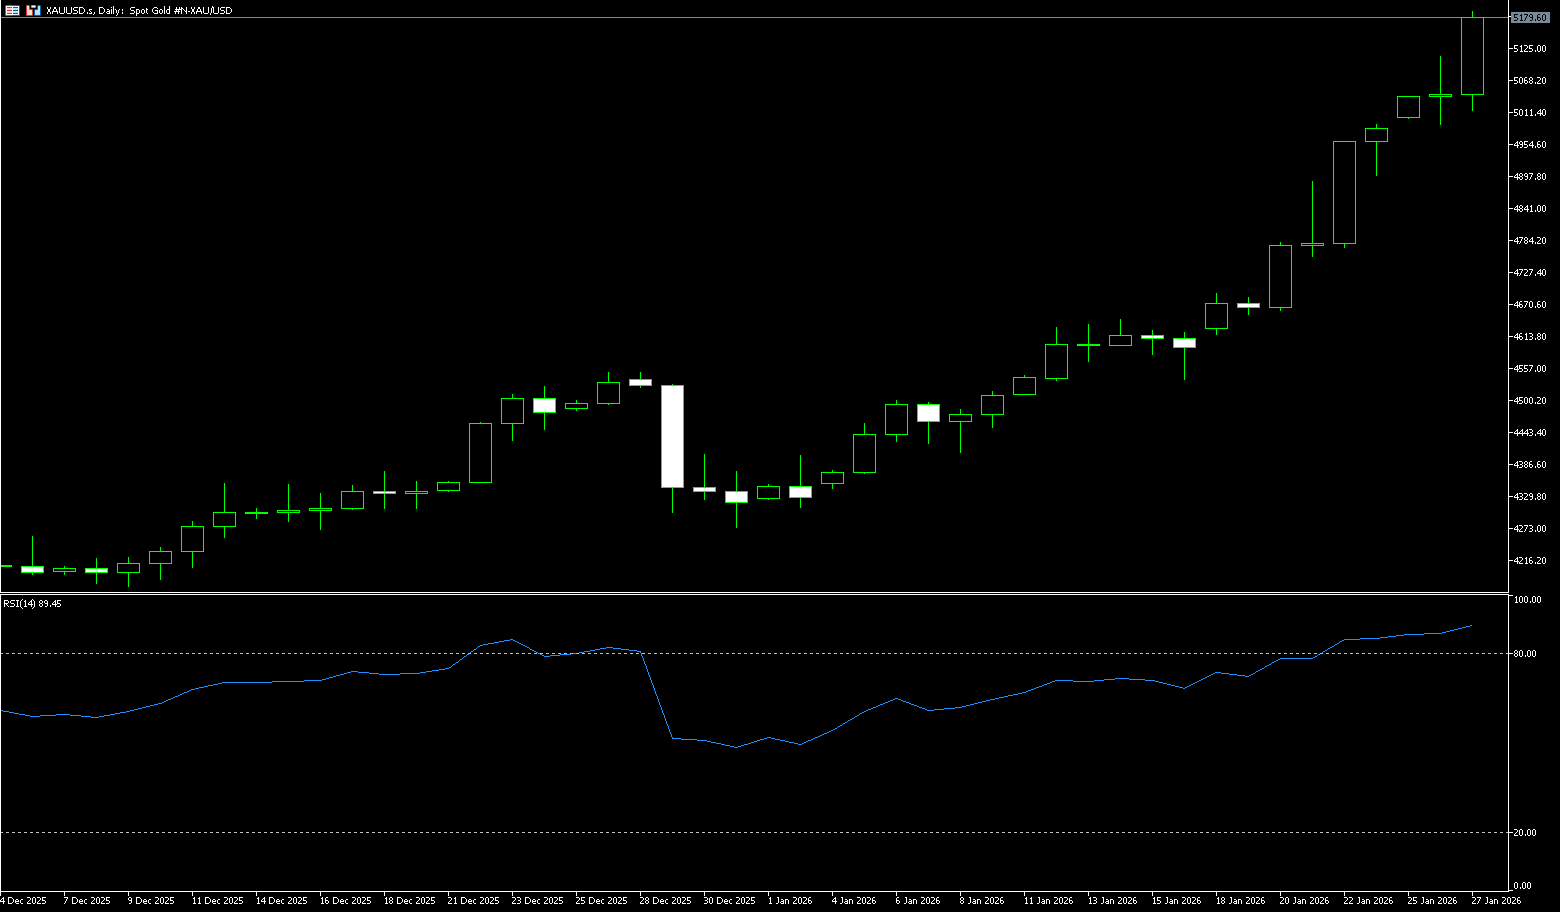Viewport: 1560px width, 912px height.
Task: Click the 100.00 label on RSI scale
Action: click(1527, 600)
